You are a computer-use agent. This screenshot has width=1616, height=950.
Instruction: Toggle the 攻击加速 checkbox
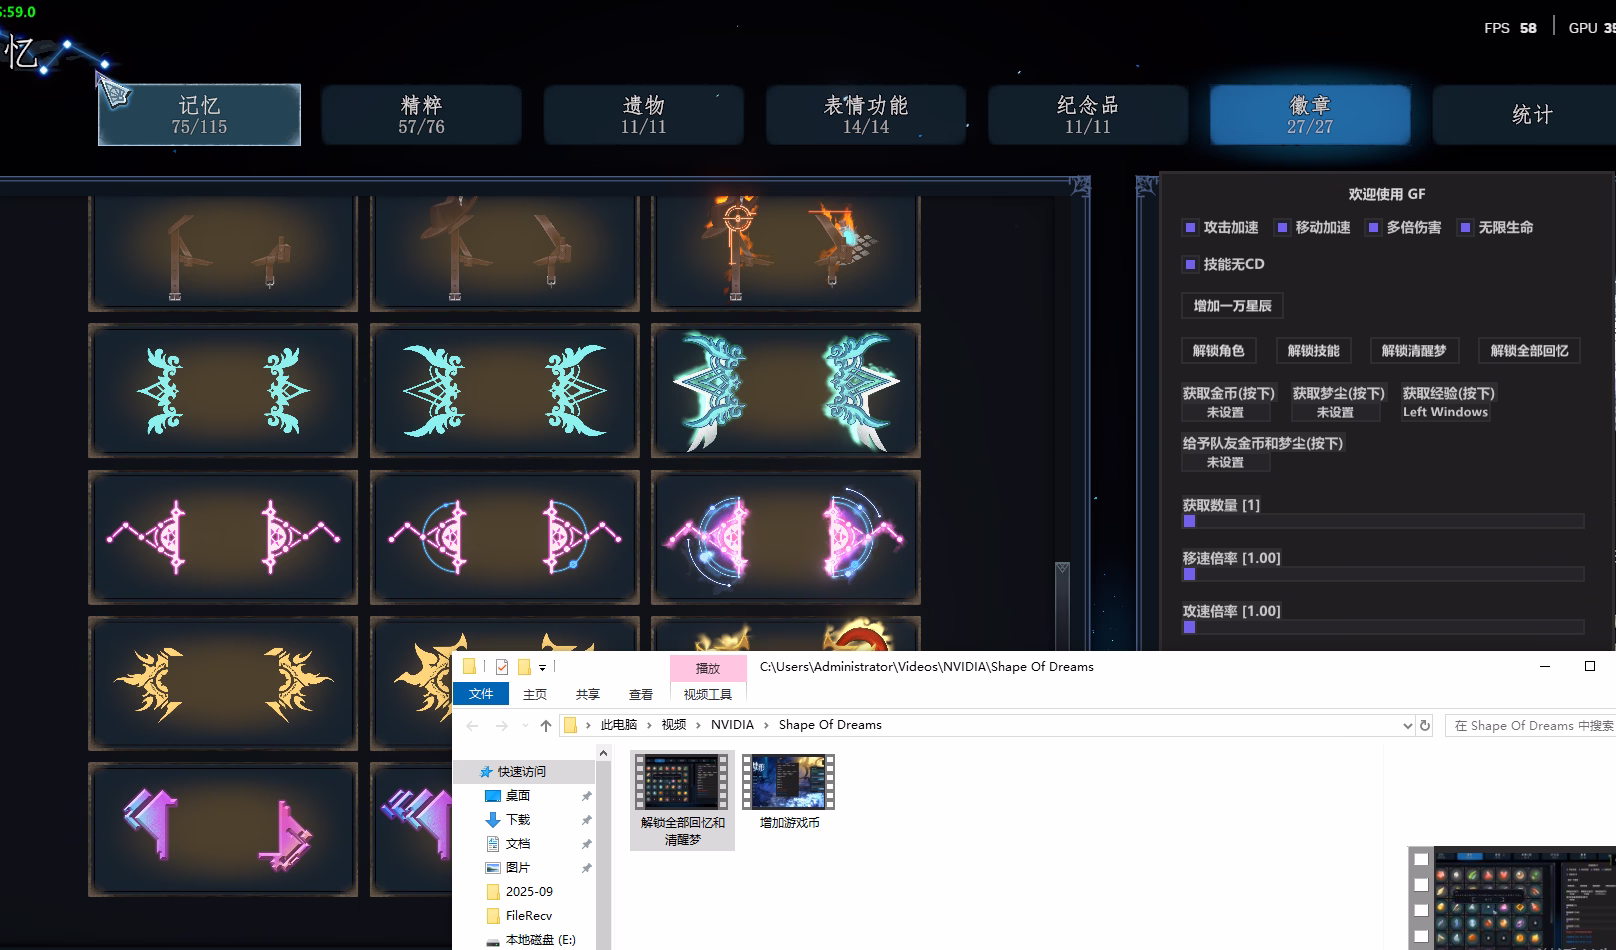pyautogui.click(x=1189, y=227)
